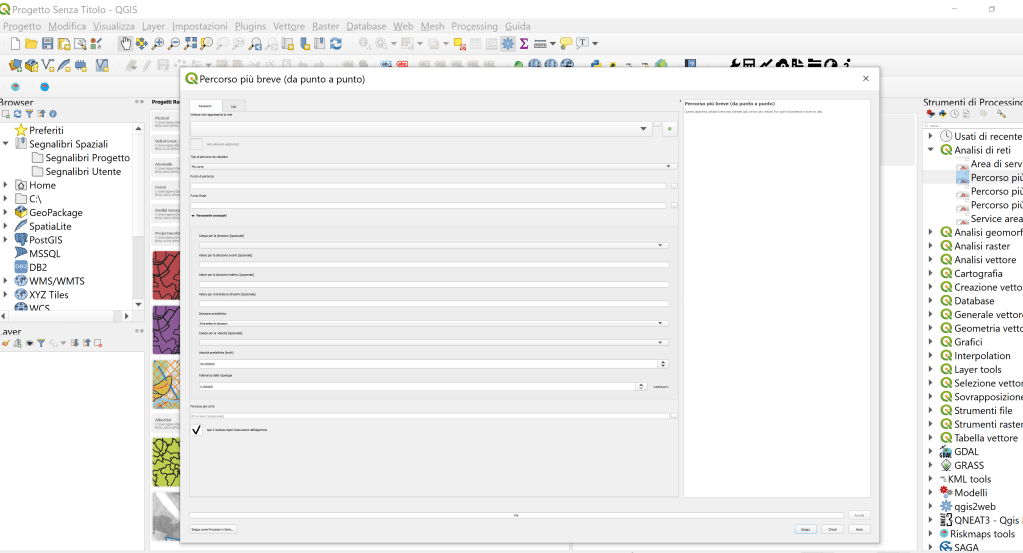
Task: Click the Zoom In magnifier icon
Action: pyautogui.click(x=158, y=44)
